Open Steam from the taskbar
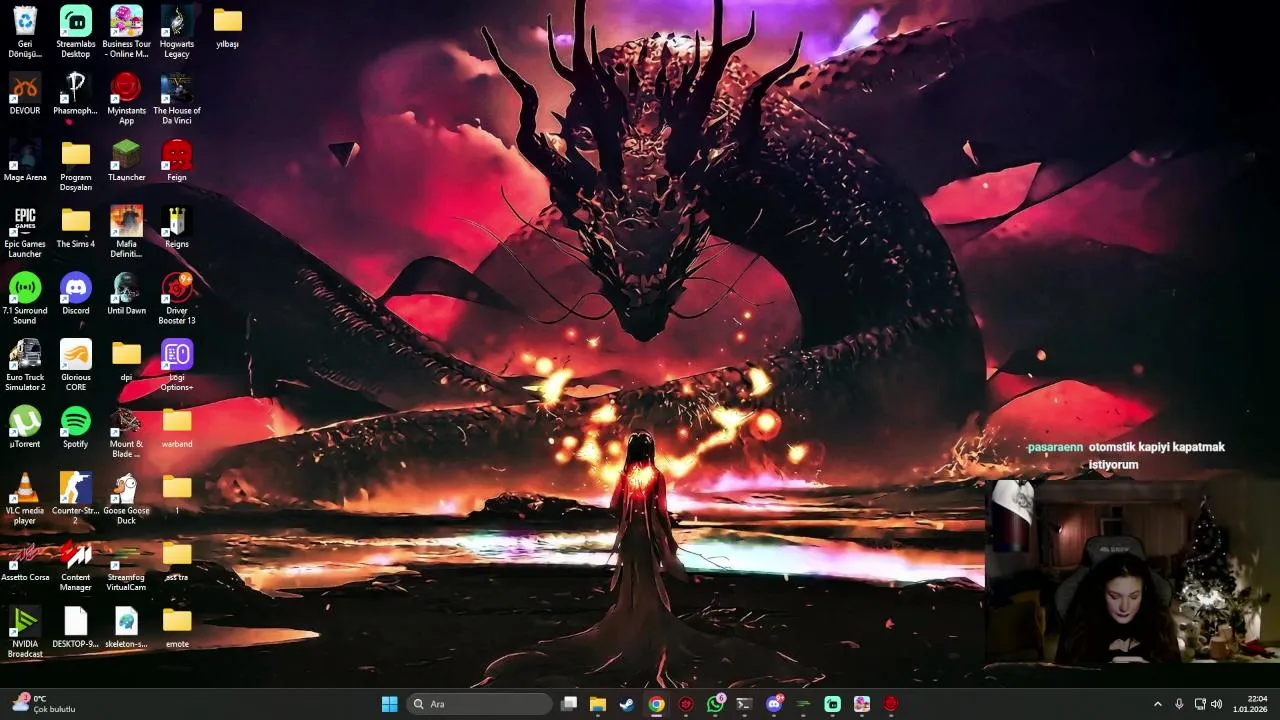This screenshot has width=1280, height=720. coord(627,704)
